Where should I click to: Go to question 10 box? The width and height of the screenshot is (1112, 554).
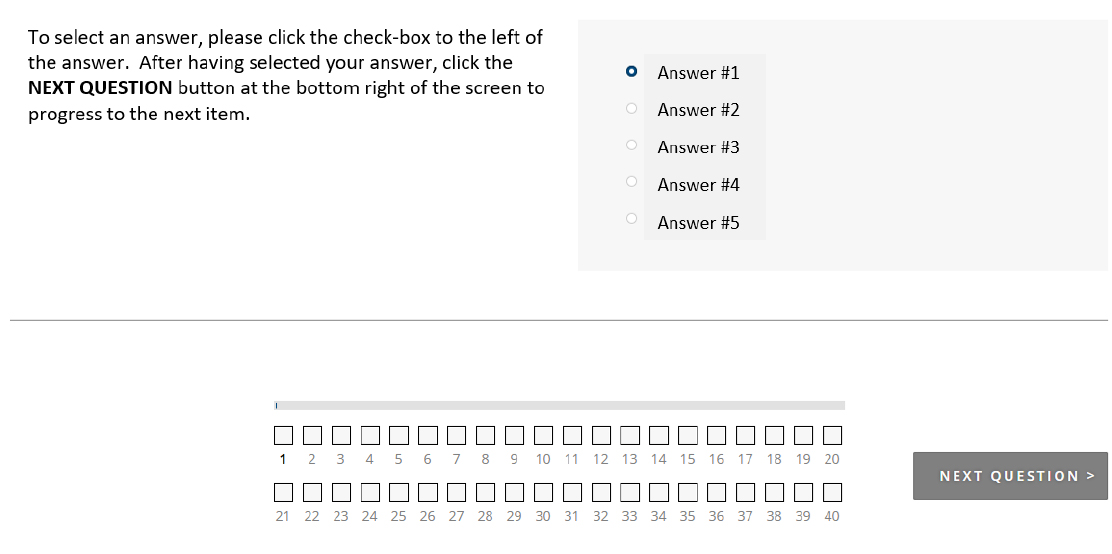coord(543,435)
